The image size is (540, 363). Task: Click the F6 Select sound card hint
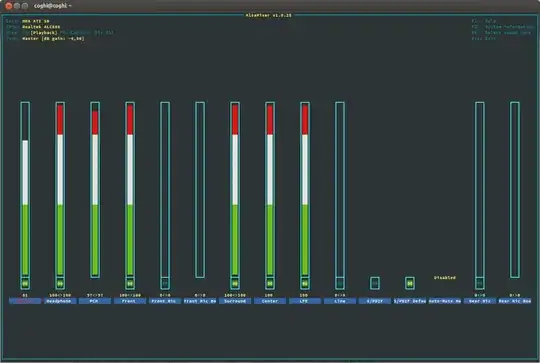[x=501, y=33]
